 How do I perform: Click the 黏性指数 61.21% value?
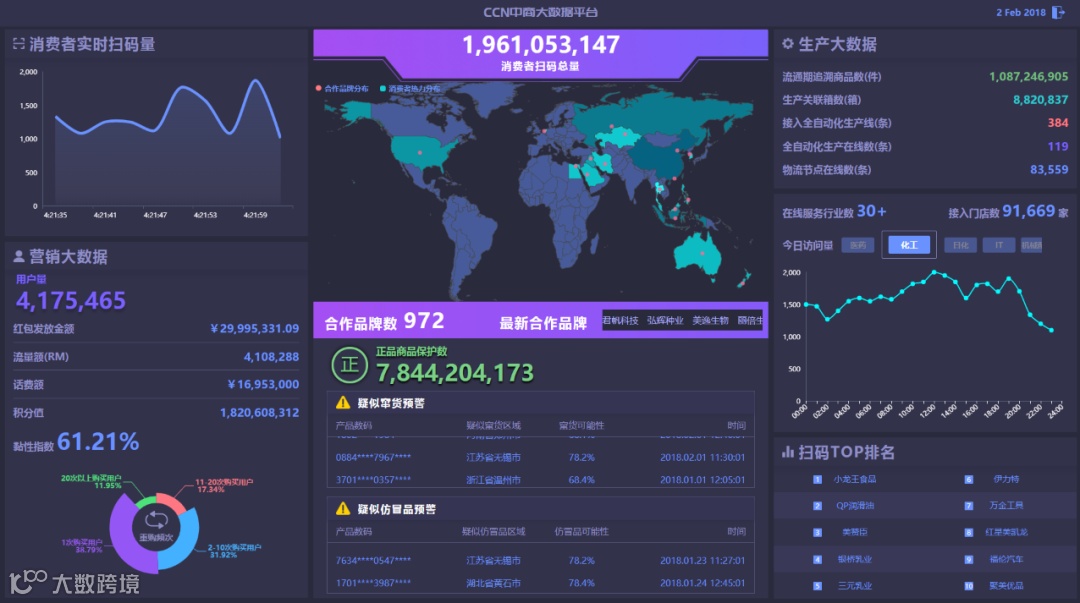(x=98, y=442)
